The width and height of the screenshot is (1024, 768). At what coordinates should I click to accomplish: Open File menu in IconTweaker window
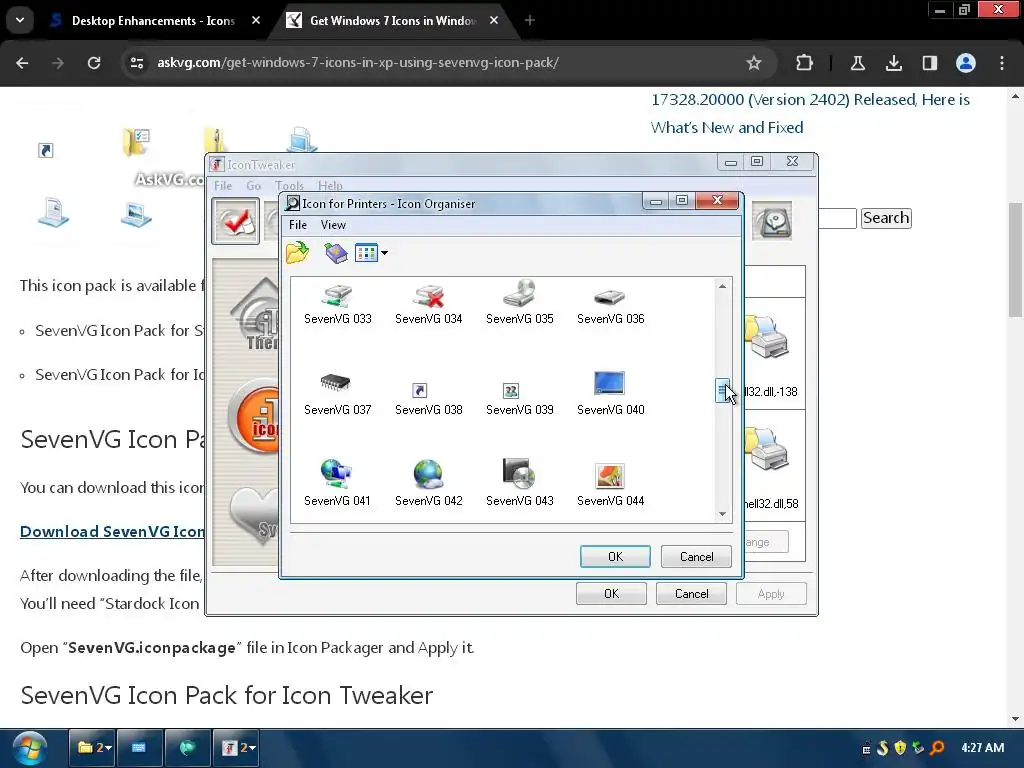coord(223,185)
